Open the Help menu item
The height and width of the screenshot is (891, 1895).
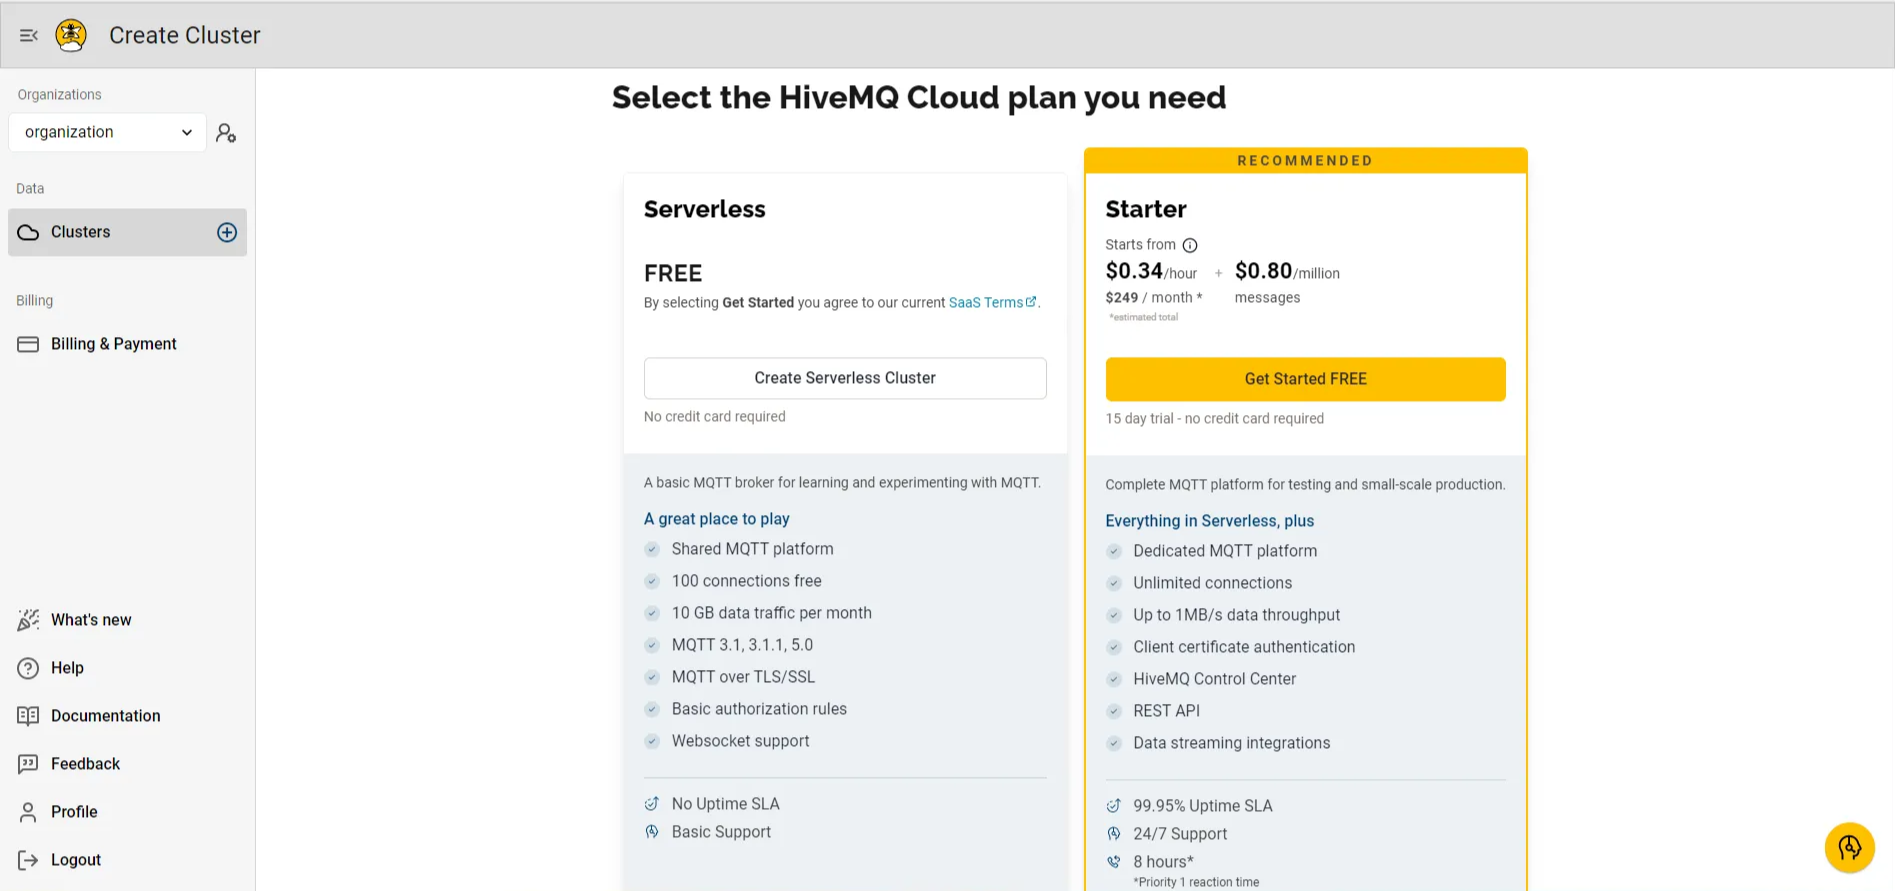[x=127, y=668]
